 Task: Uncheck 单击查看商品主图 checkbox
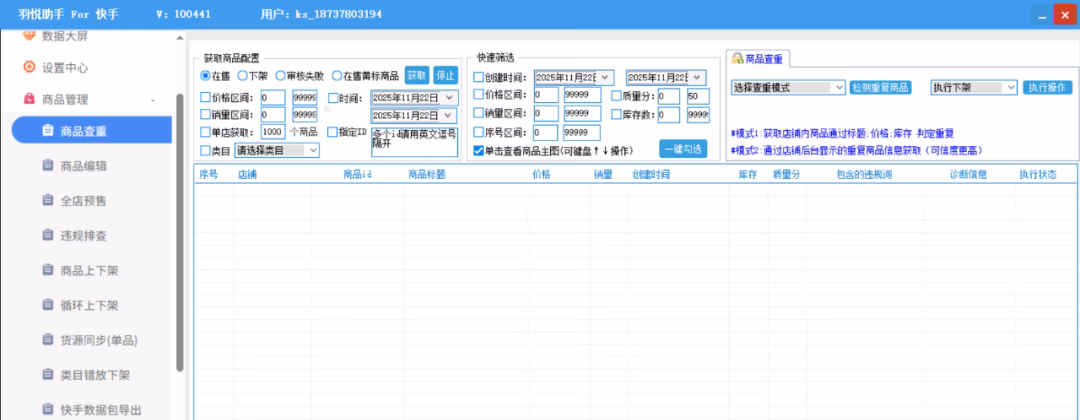[x=478, y=150]
